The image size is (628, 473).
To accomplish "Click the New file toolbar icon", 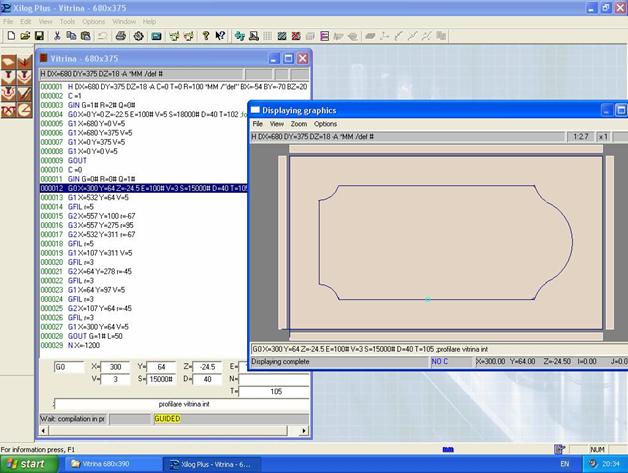I will tap(10, 36).
